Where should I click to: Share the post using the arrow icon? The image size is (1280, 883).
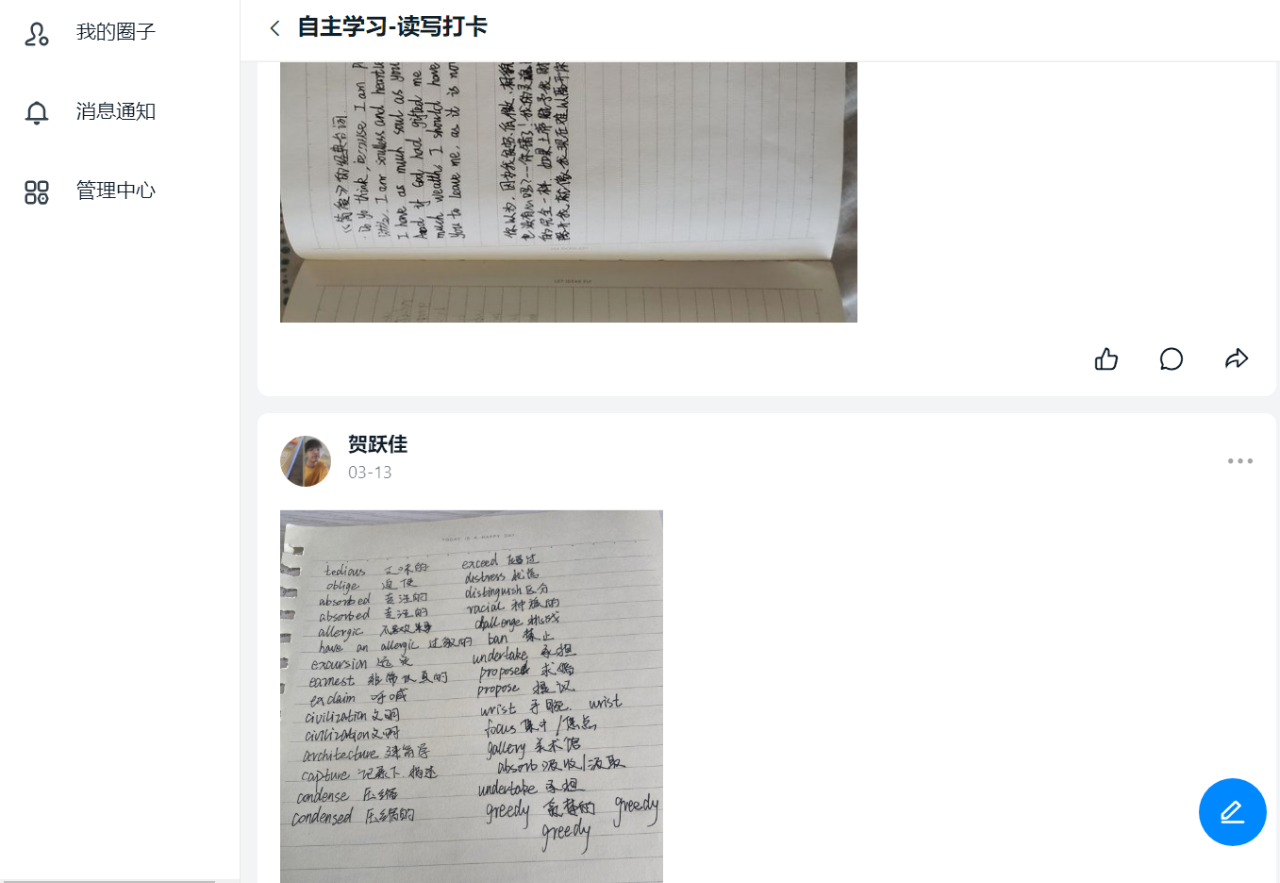point(1237,359)
